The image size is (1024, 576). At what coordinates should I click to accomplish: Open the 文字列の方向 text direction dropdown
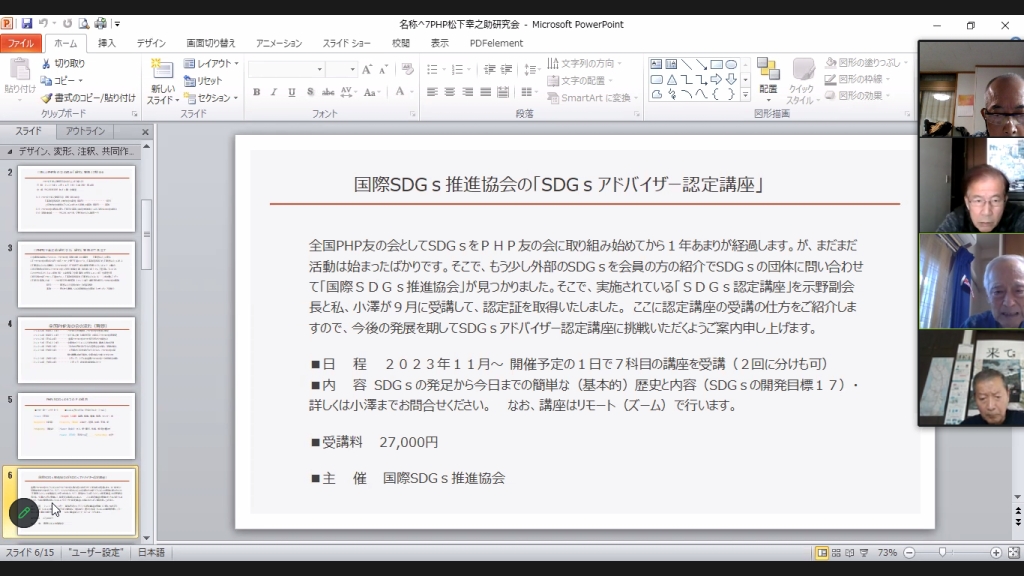point(584,63)
